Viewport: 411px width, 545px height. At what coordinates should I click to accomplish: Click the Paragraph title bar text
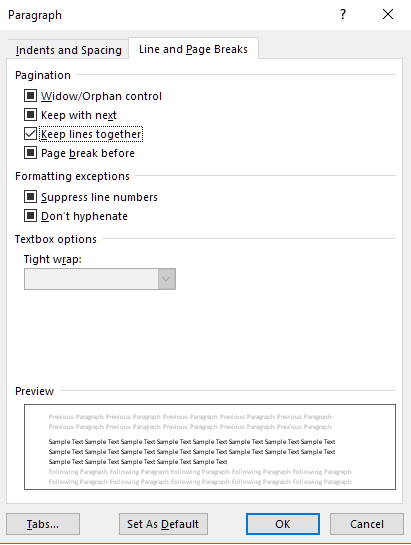[x=35, y=15]
